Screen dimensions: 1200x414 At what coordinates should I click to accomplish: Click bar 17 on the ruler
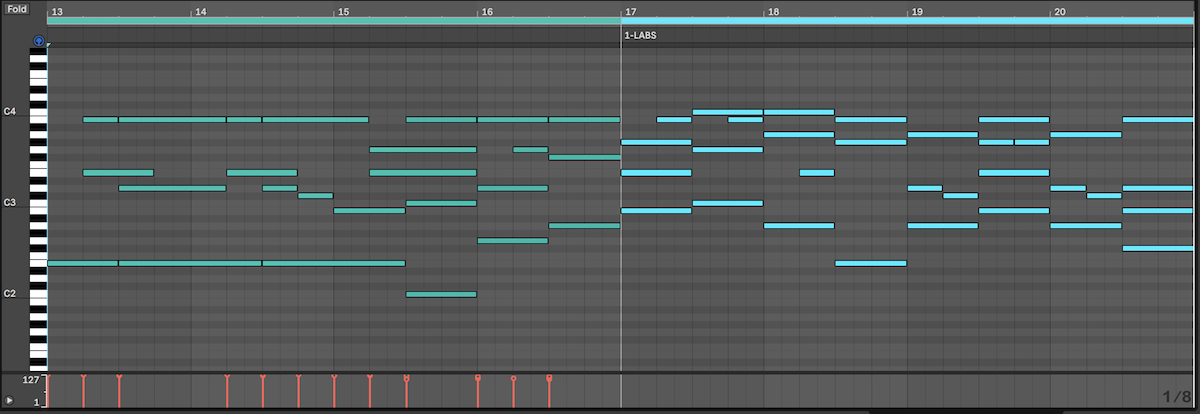point(631,11)
